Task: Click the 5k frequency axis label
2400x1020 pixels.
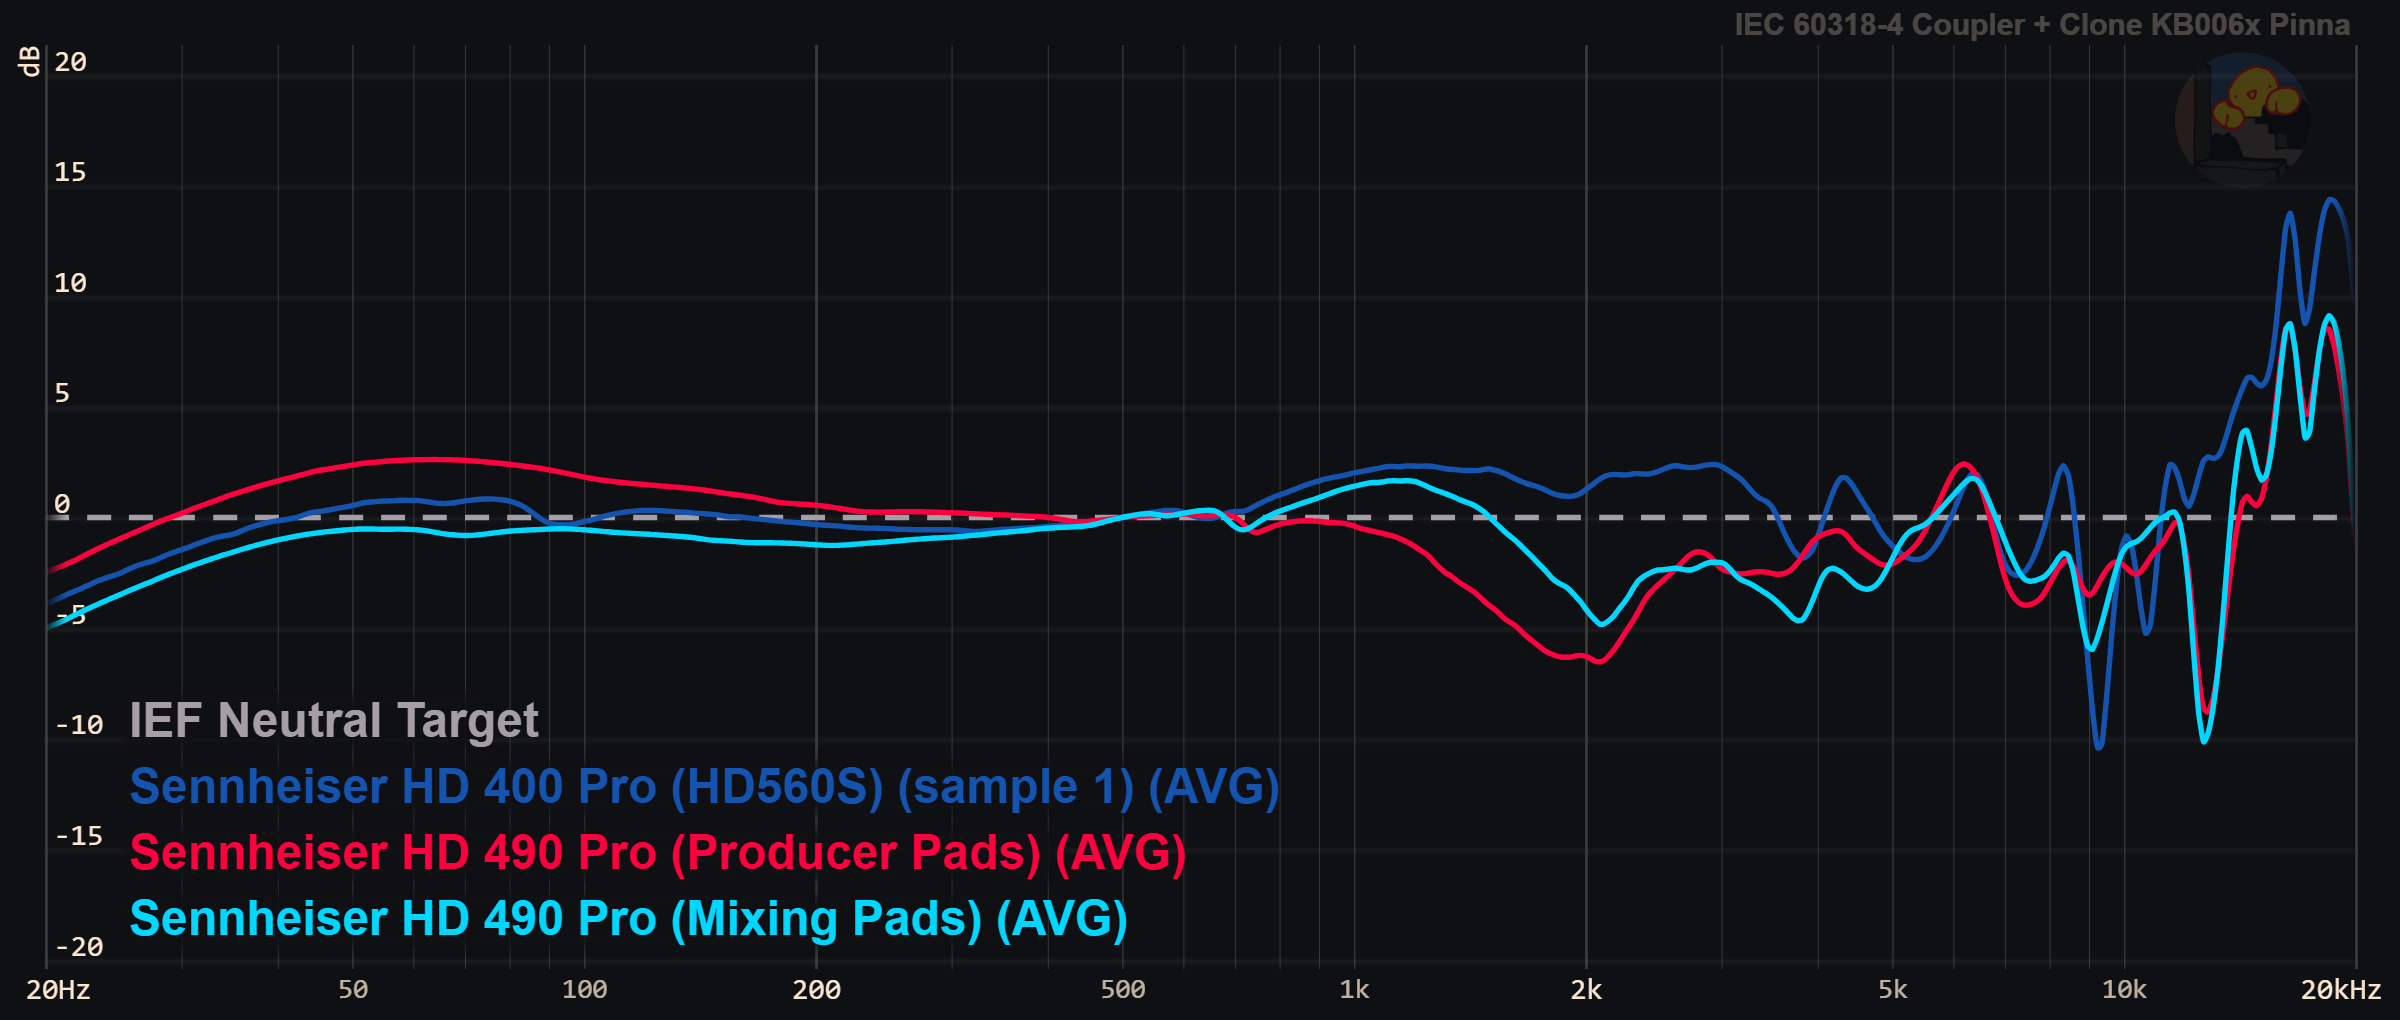Action: tap(1892, 990)
